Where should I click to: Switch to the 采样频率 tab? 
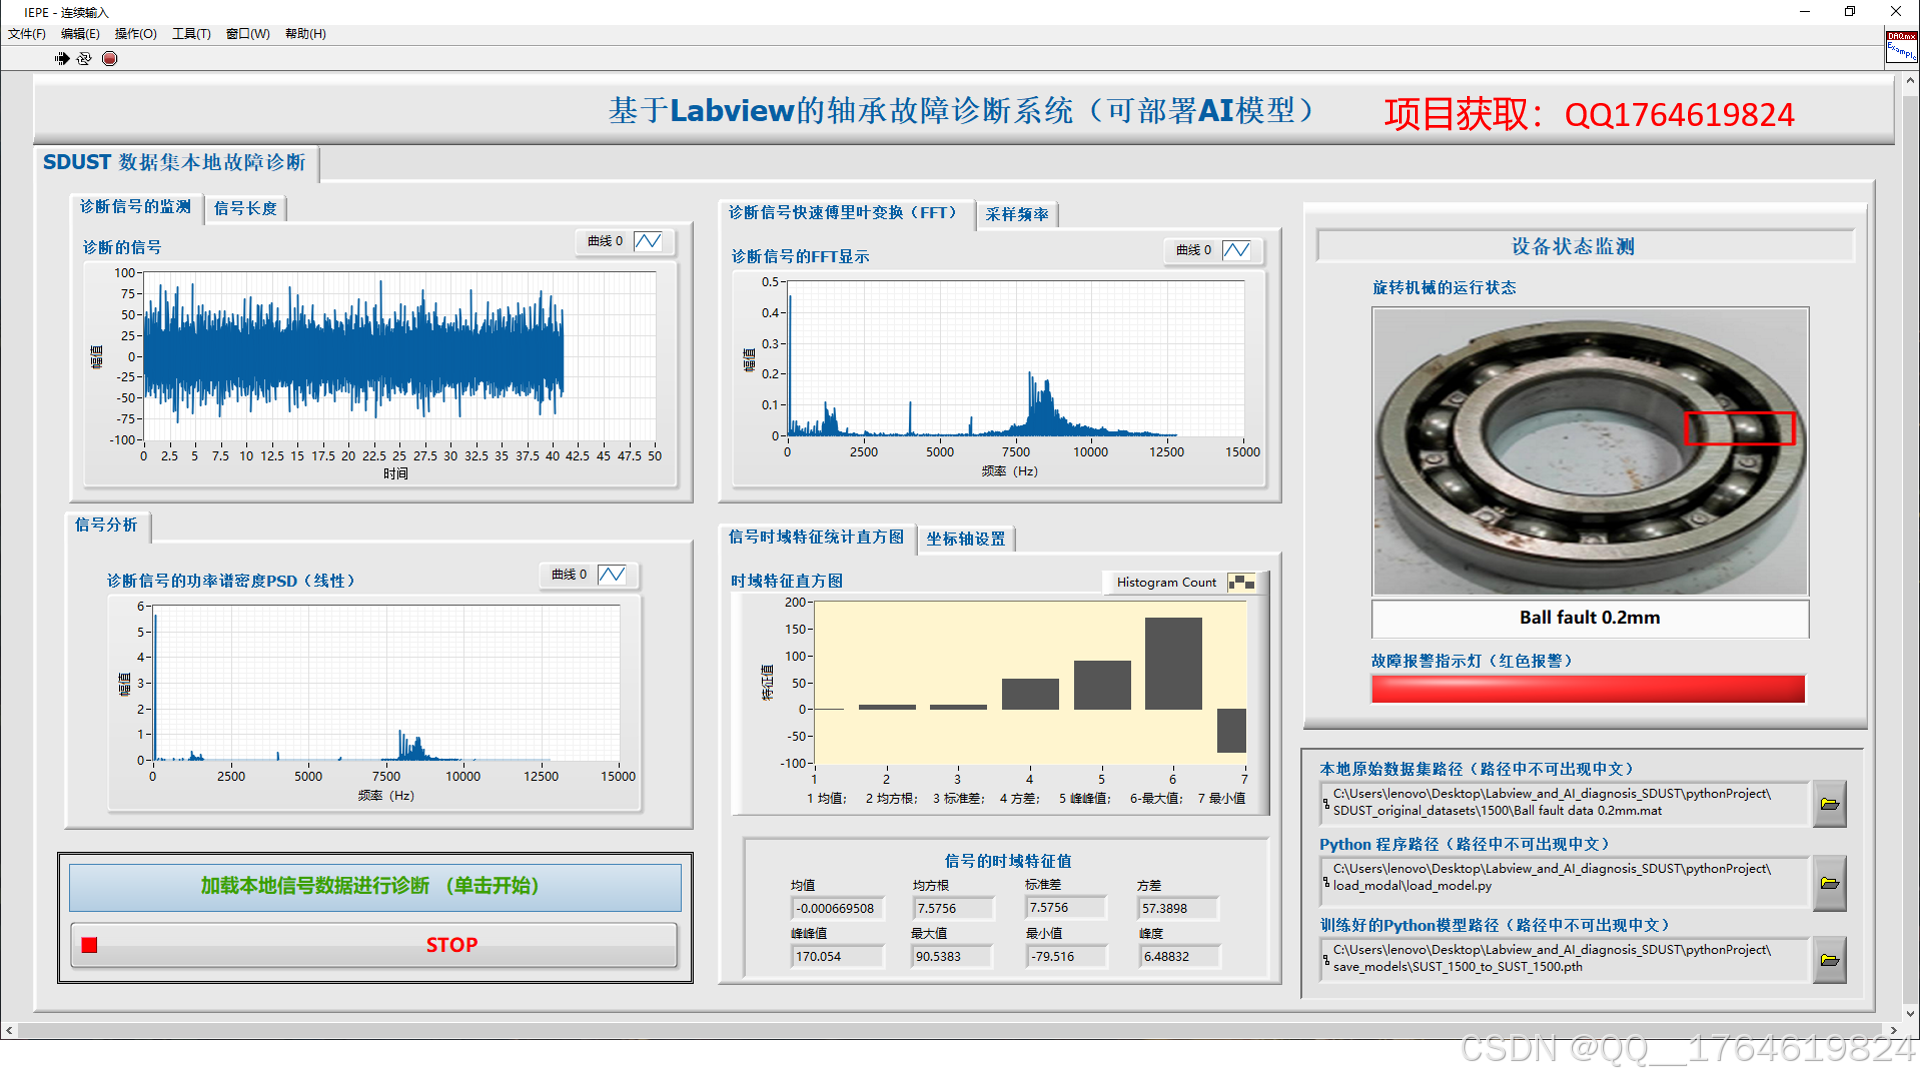coord(1016,214)
